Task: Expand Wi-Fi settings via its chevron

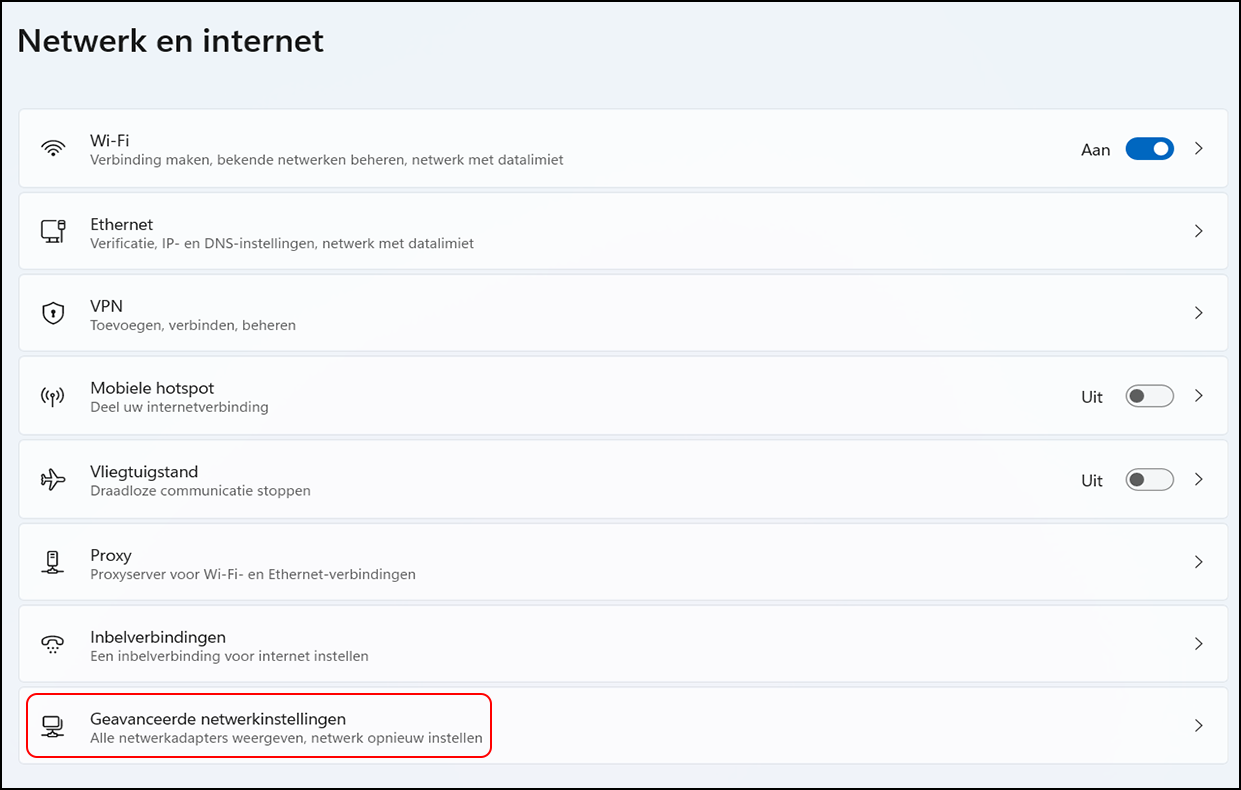Action: click(x=1198, y=149)
